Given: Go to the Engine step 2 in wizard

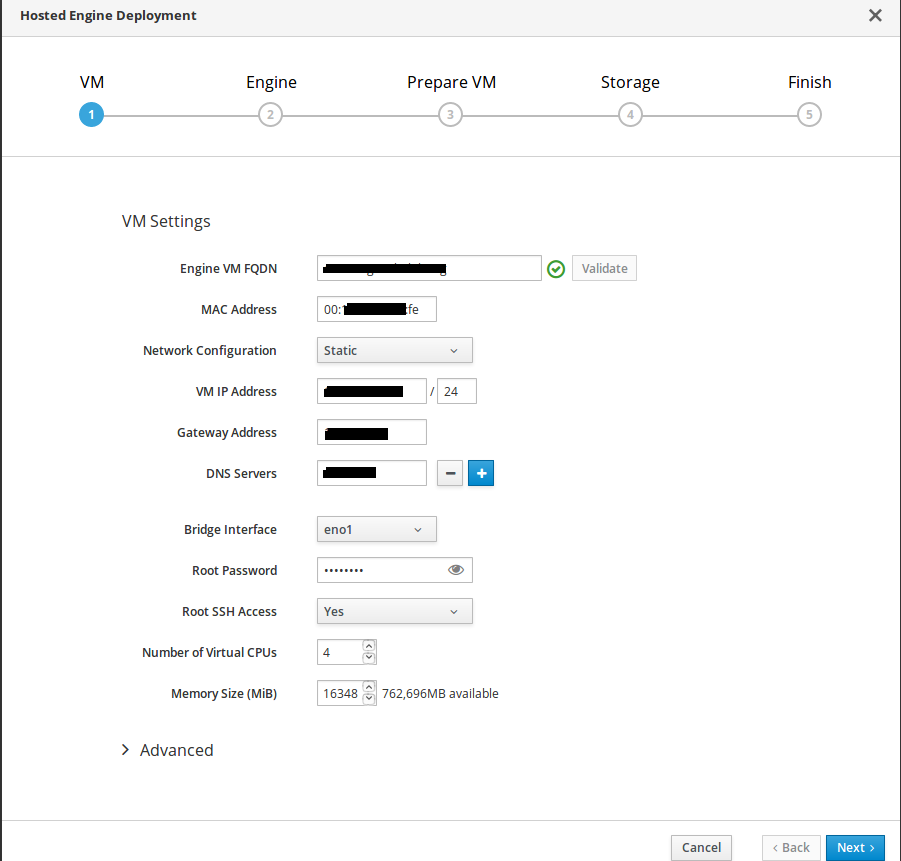Looking at the screenshot, I should pyautogui.click(x=270, y=115).
